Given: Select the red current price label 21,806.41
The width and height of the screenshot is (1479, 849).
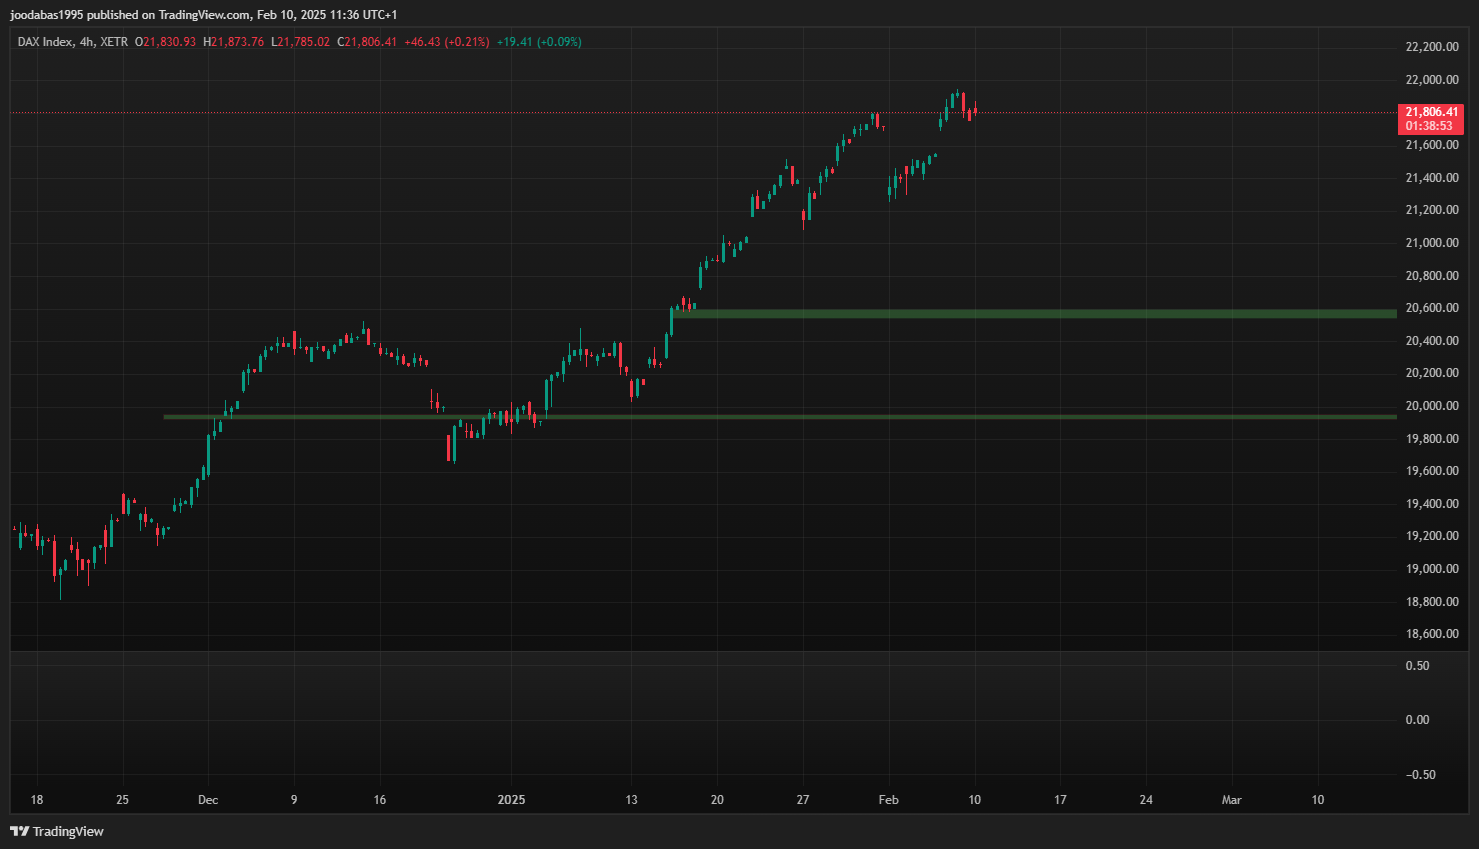Looking at the screenshot, I should click(1431, 112).
